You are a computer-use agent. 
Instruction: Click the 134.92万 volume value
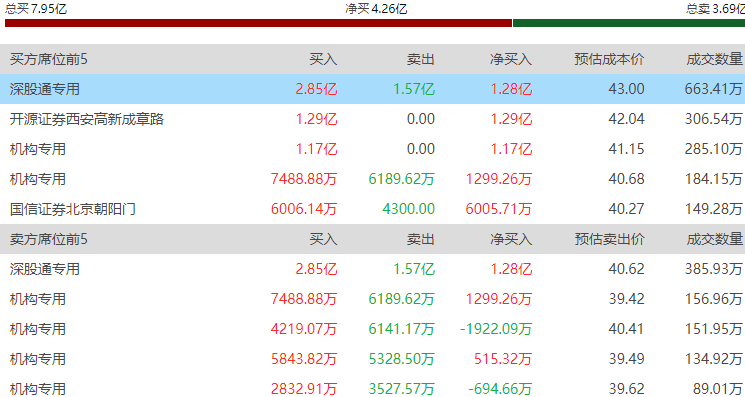714,359
